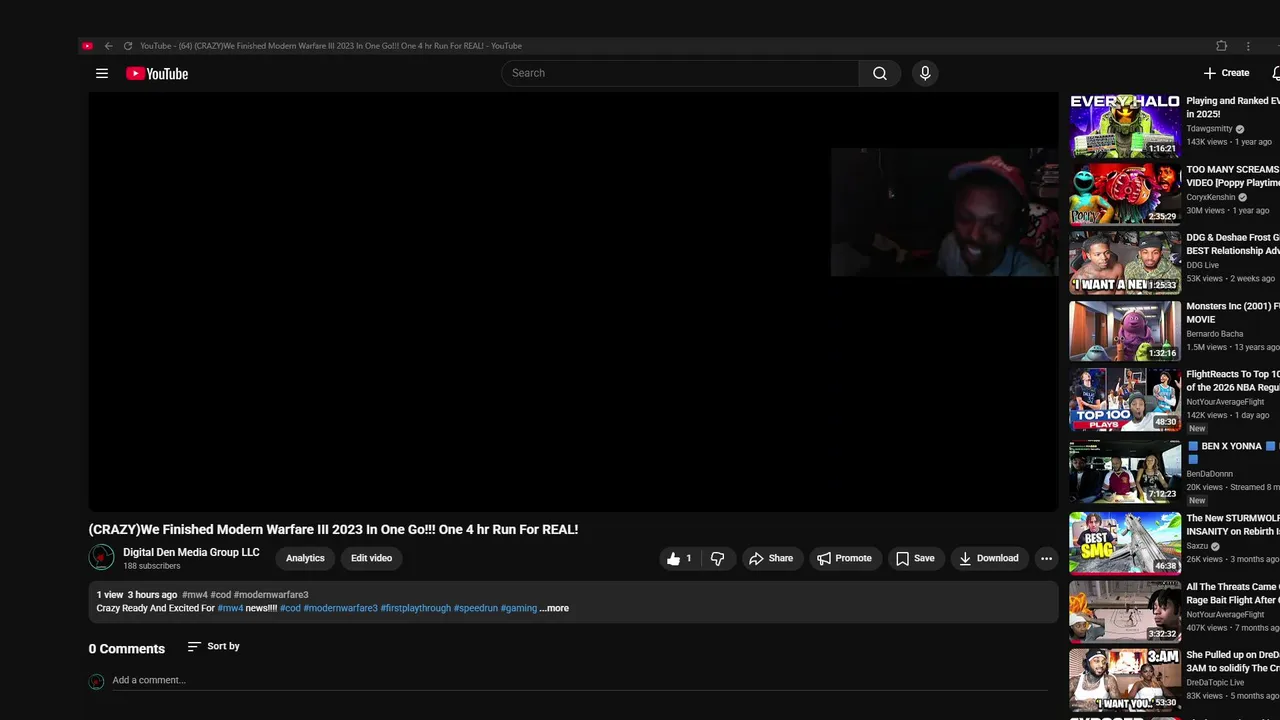
Task: Open BEN X YONNA stream thumbnail
Action: coord(1125,471)
